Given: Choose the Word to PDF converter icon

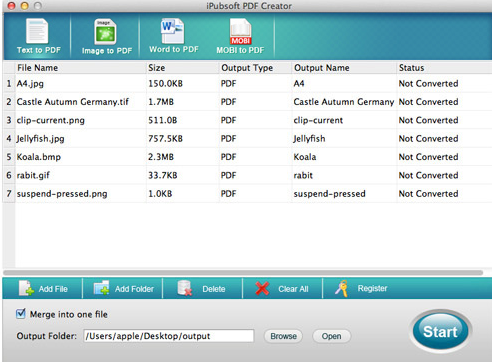Looking at the screenshot, I should tap(173, 31).
